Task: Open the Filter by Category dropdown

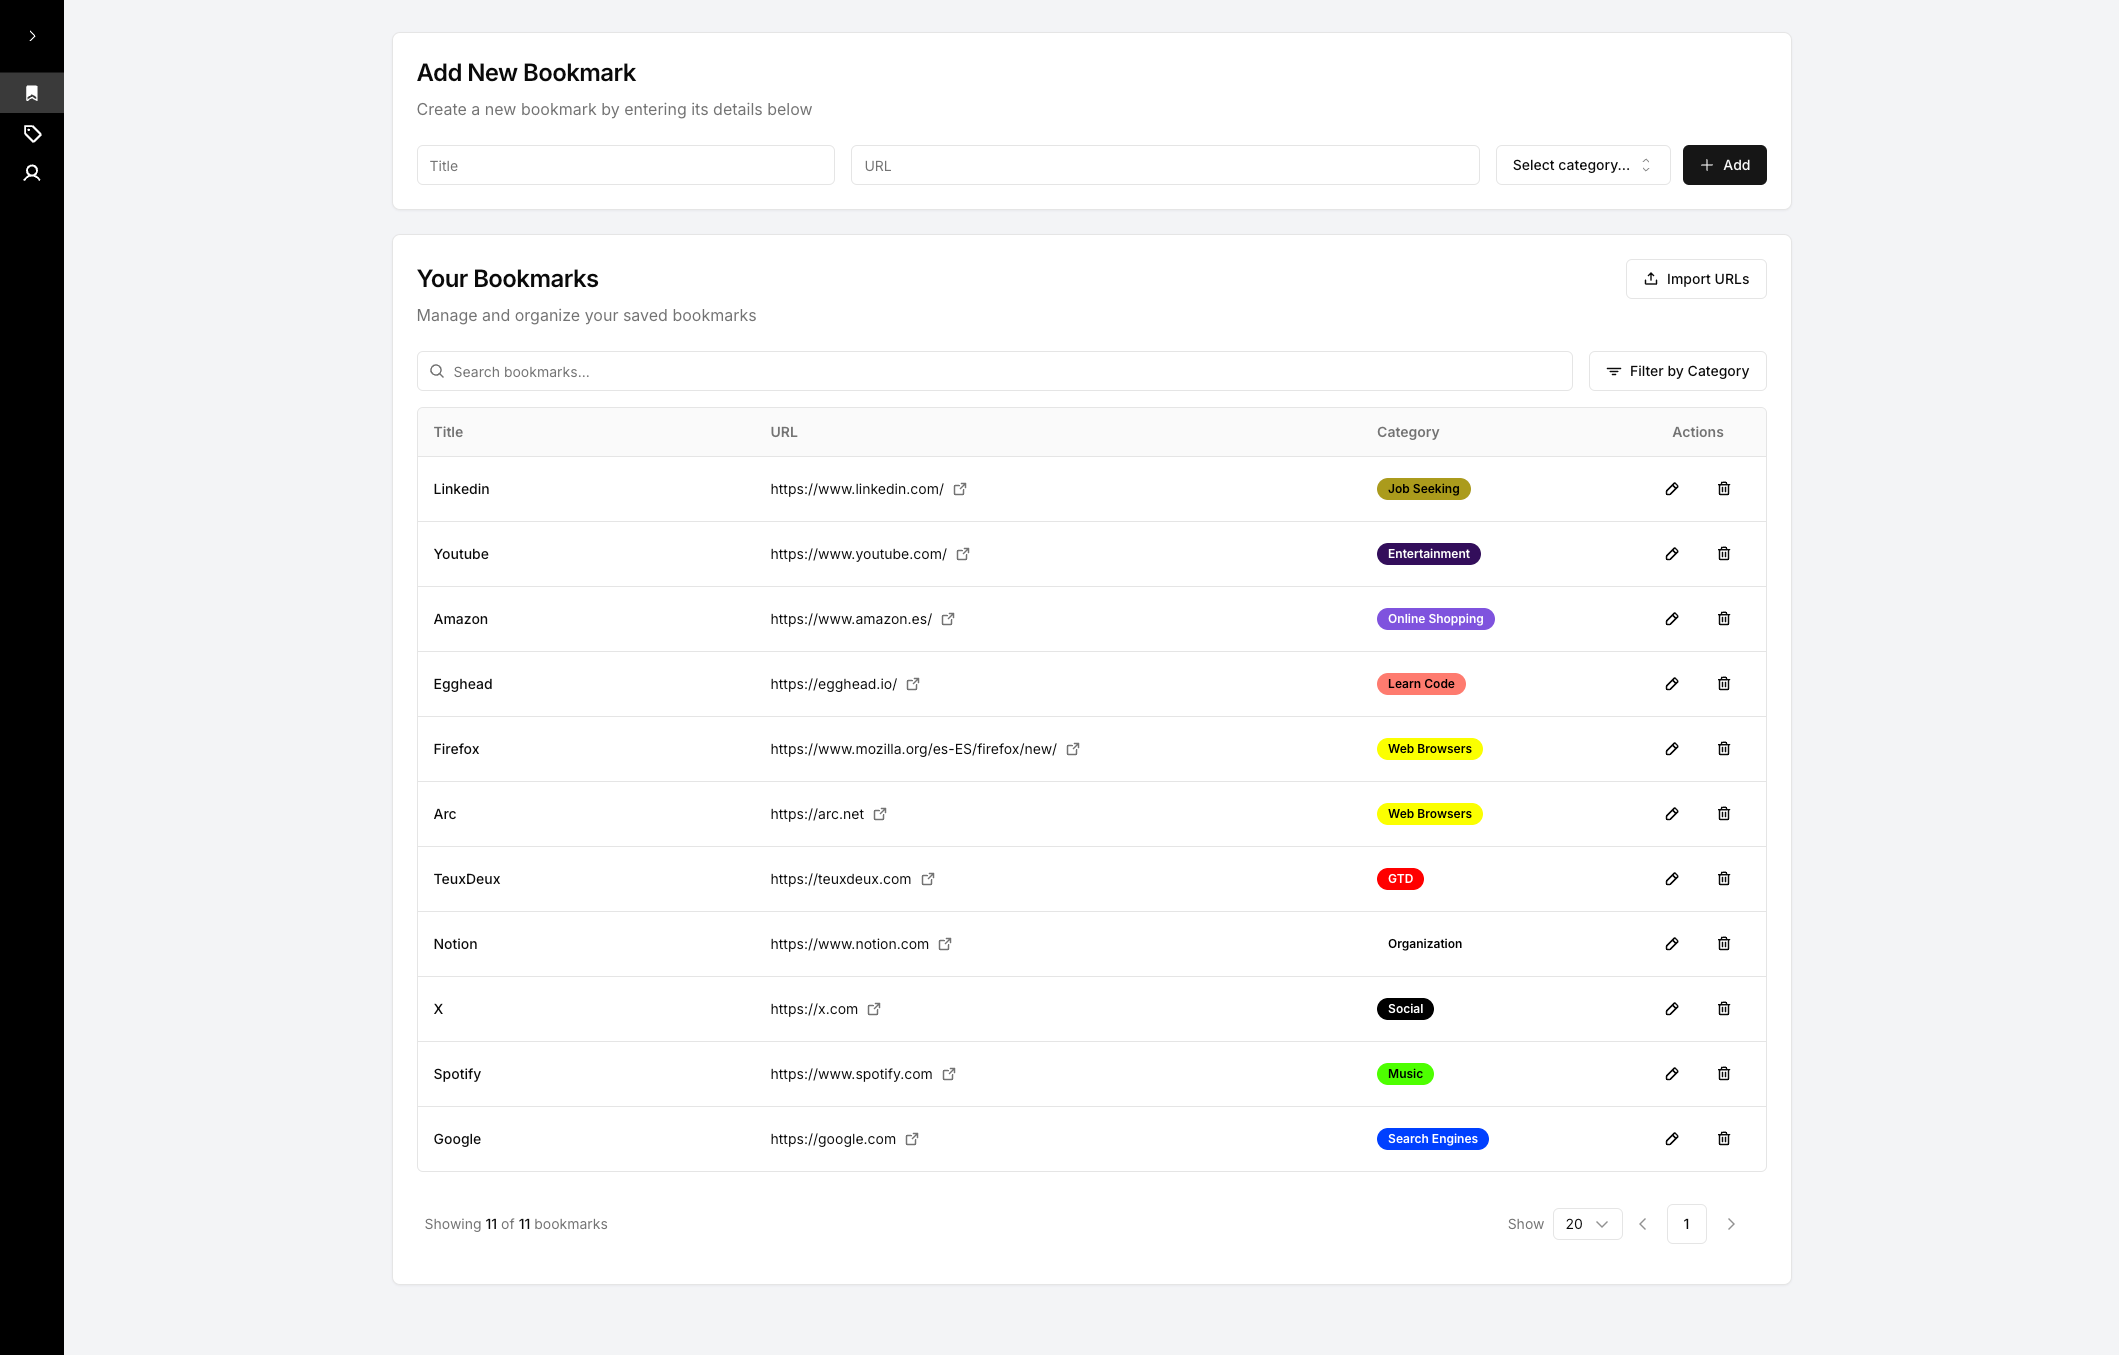Action: tap(1677, 371)
